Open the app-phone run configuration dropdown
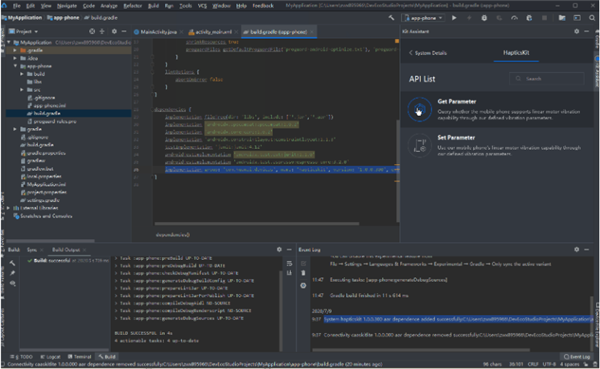 tap(424, 18)
